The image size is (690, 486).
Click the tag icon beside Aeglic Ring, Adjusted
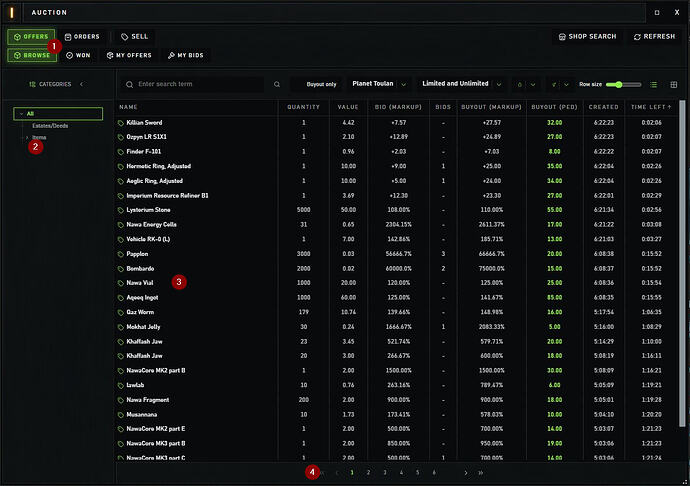coord(121,181)
